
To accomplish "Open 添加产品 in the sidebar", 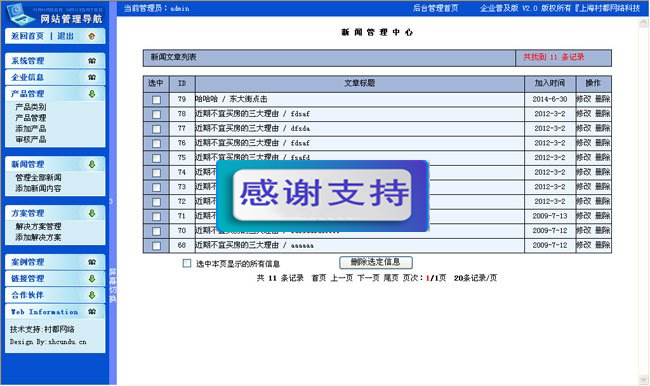I will pyautogui.click(x=31, y=129).
